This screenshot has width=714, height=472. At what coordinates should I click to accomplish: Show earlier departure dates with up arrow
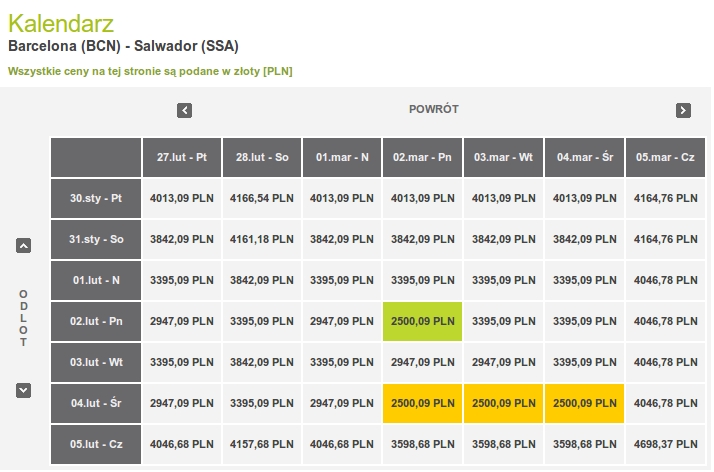click(x=24, y=246)
